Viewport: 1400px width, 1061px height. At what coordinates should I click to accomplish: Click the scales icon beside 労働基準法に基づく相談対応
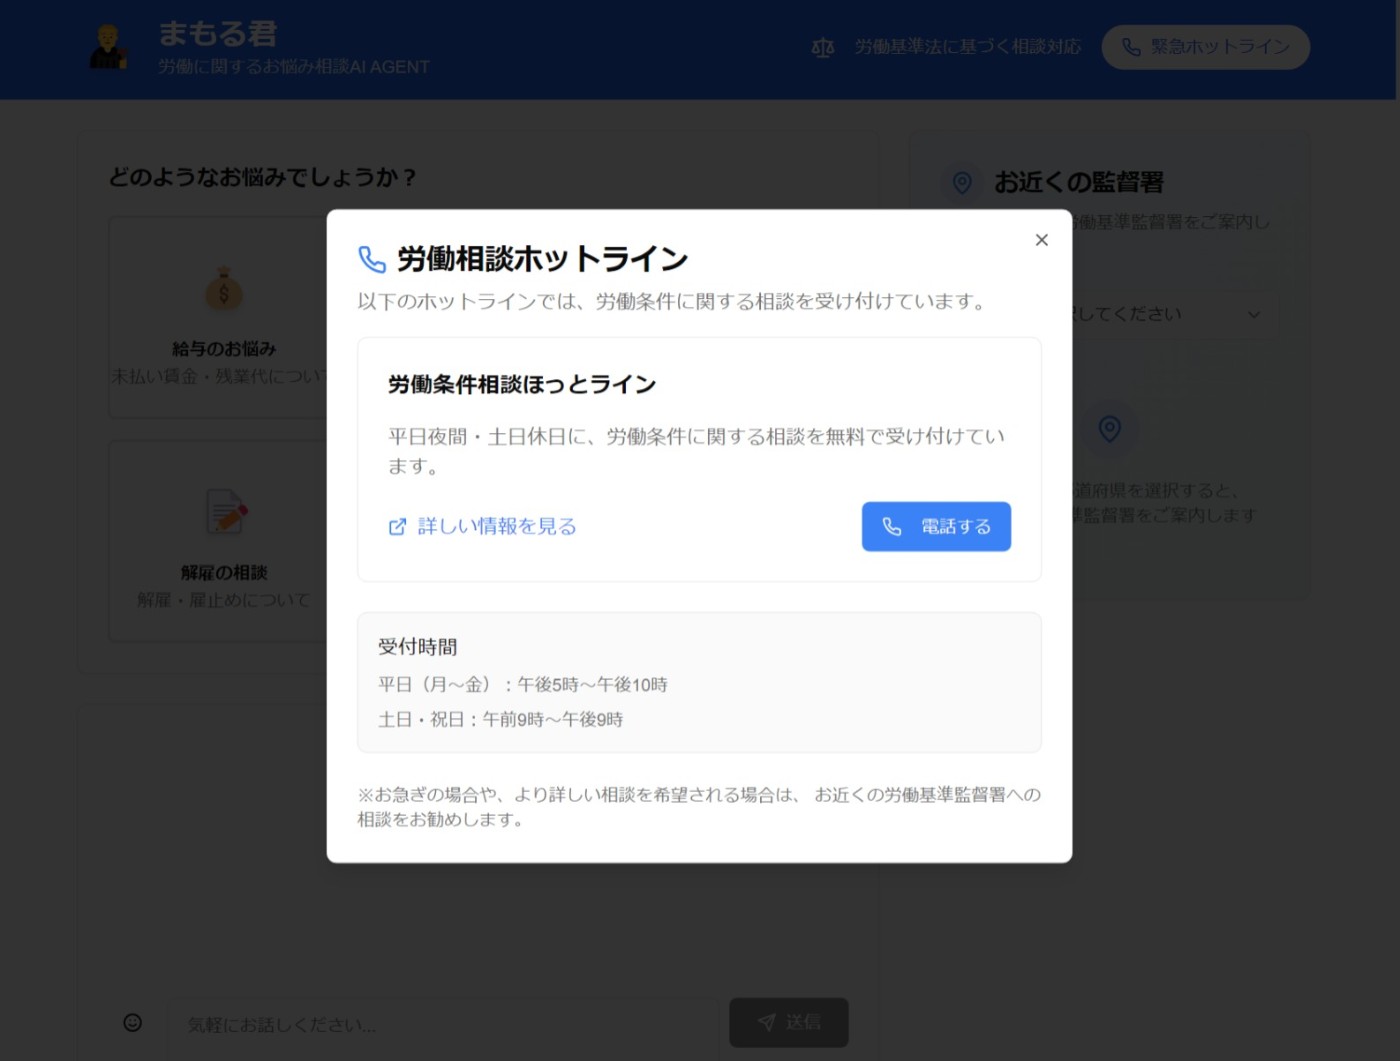(x=823, y=47)
